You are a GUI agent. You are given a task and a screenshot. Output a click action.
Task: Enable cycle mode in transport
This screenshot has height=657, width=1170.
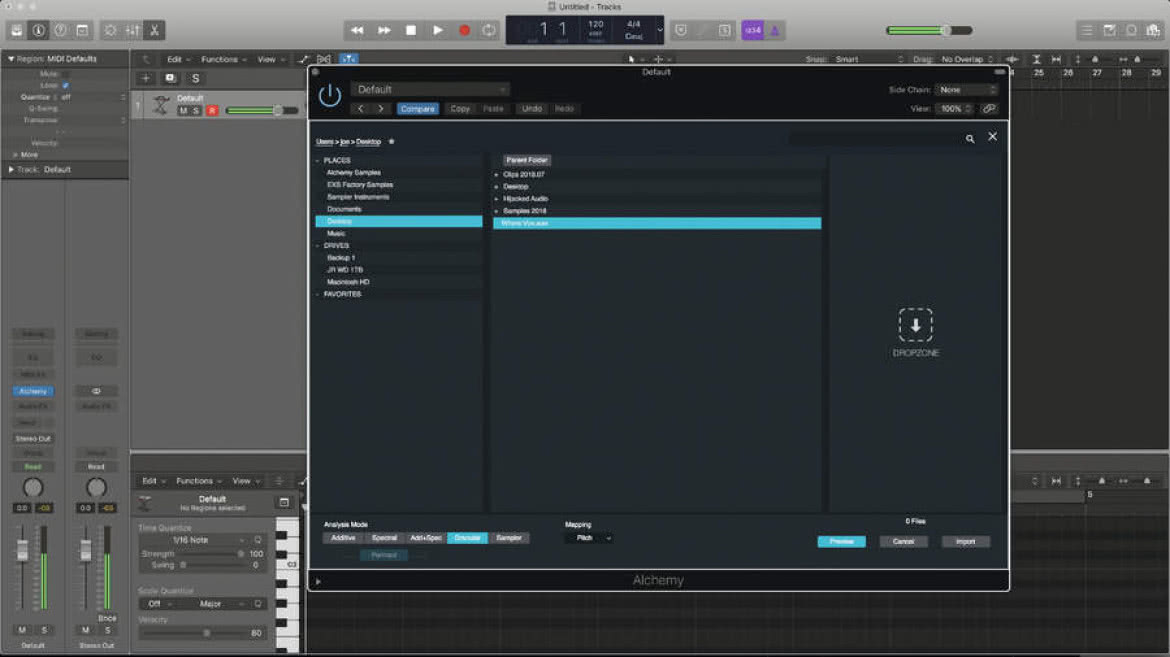(489, 31)
